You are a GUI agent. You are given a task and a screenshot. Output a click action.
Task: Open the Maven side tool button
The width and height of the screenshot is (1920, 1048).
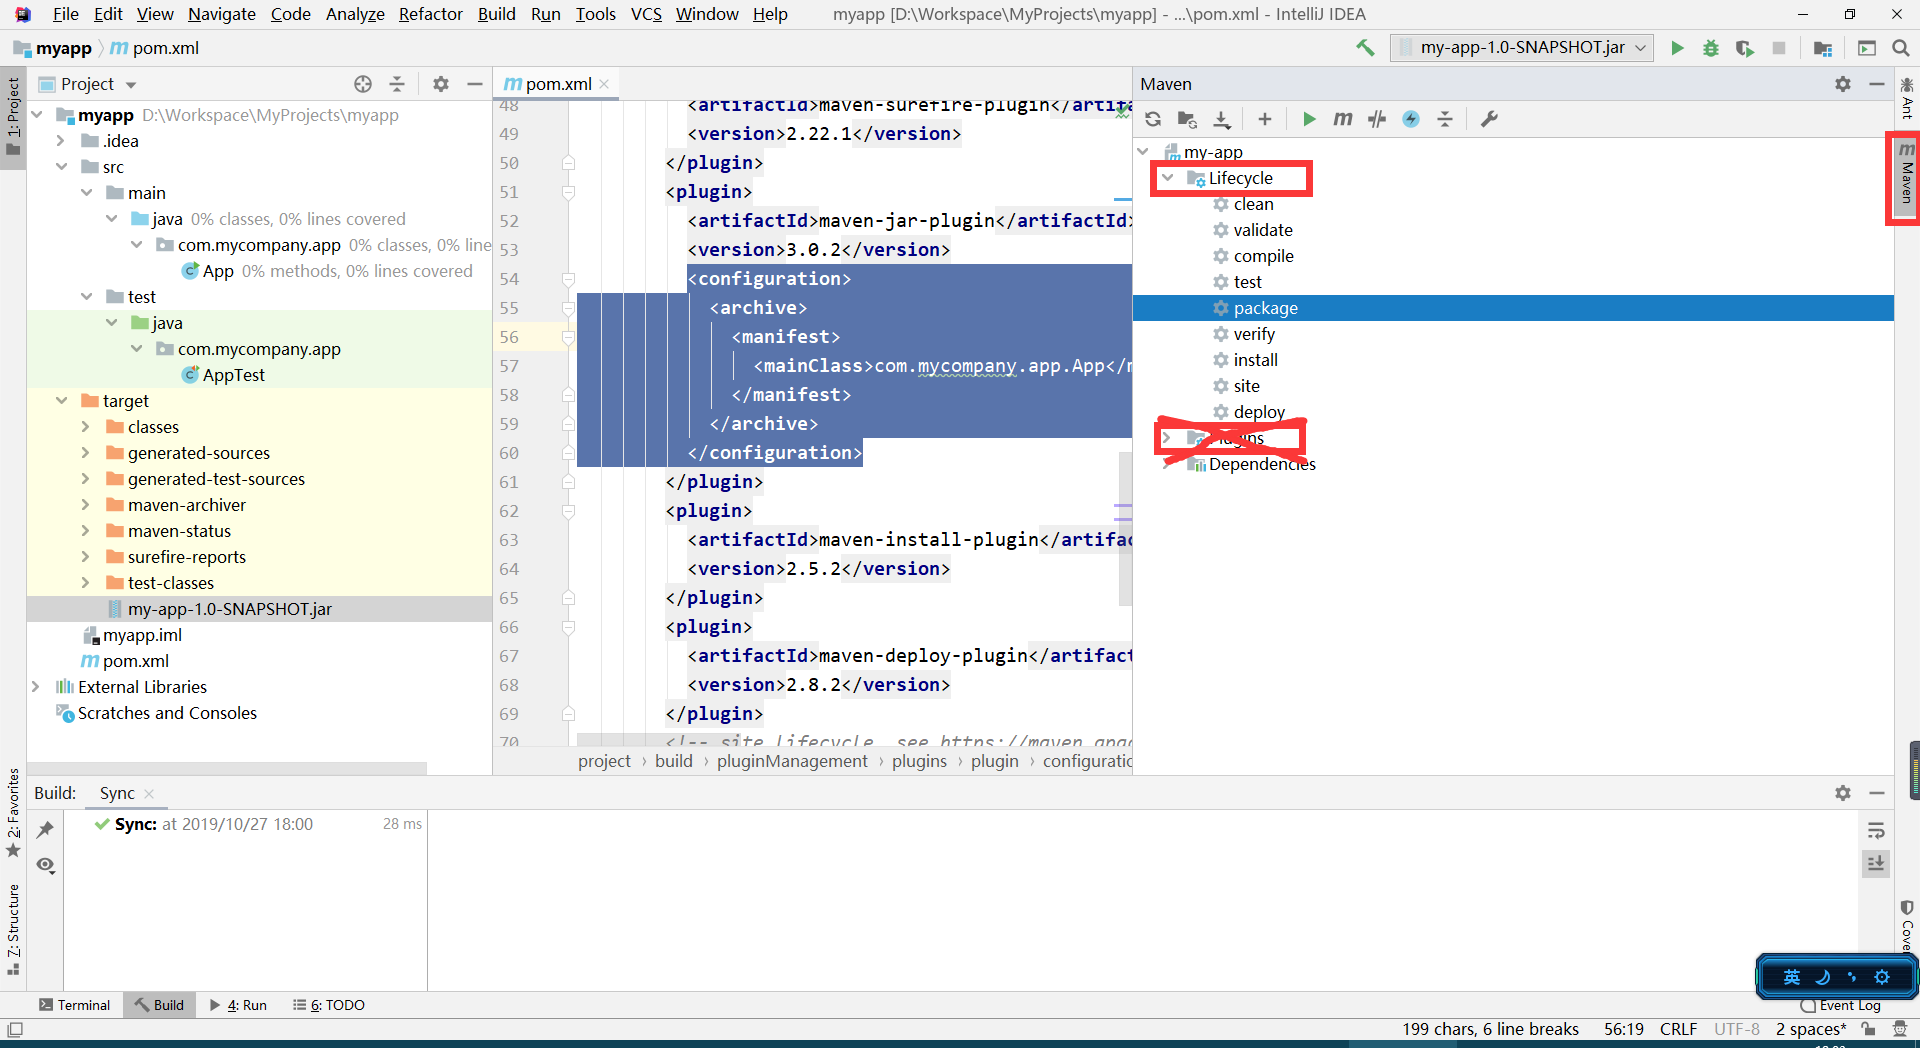tap(1907, 175)
